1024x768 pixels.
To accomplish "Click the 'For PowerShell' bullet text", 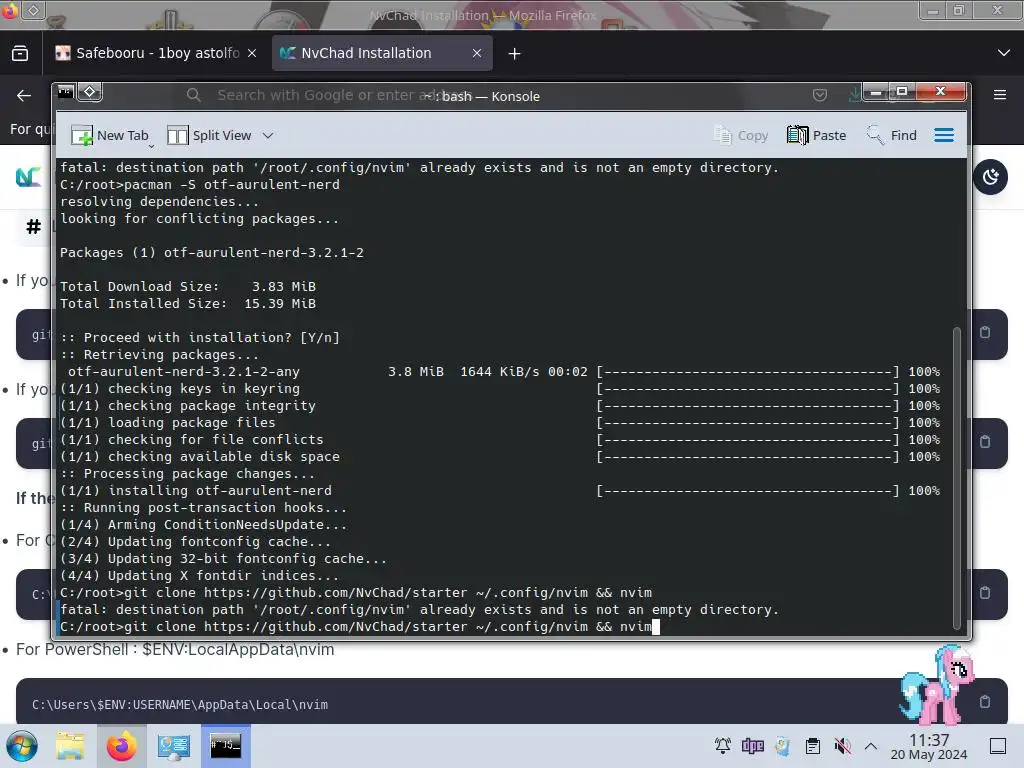I will tap(175, 649).
